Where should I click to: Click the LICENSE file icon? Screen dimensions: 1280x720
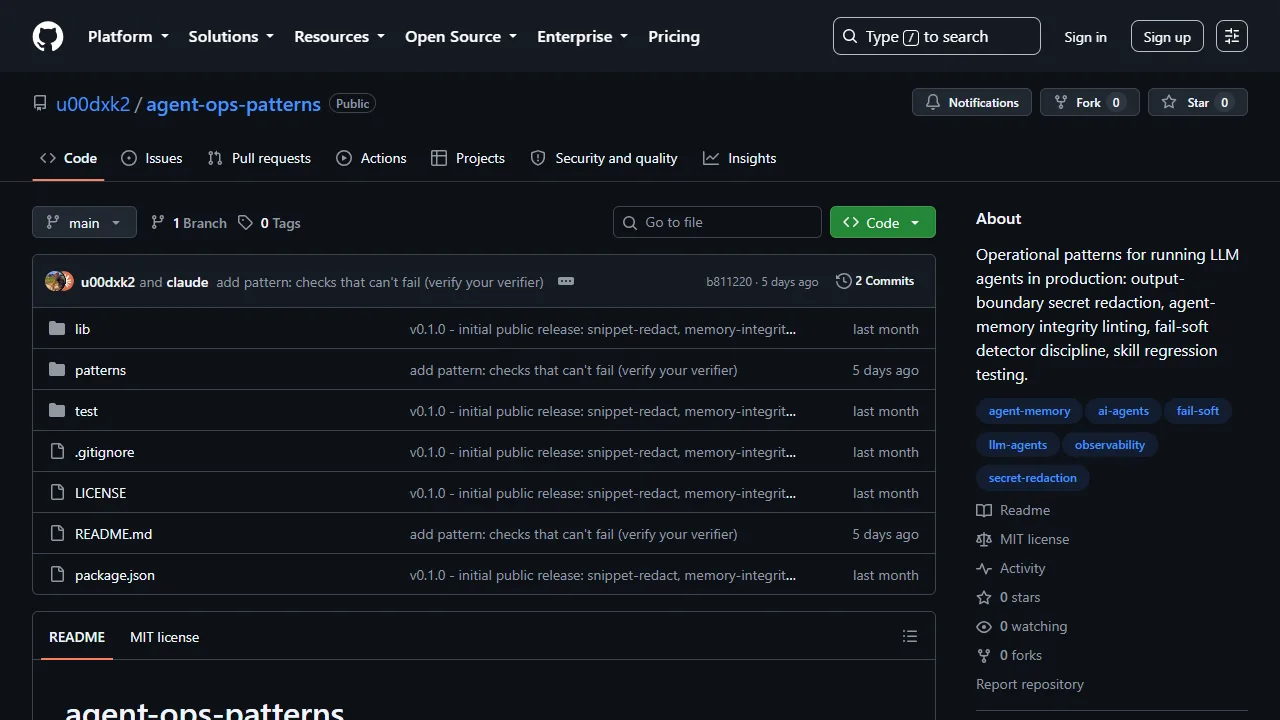click(57, 493)
